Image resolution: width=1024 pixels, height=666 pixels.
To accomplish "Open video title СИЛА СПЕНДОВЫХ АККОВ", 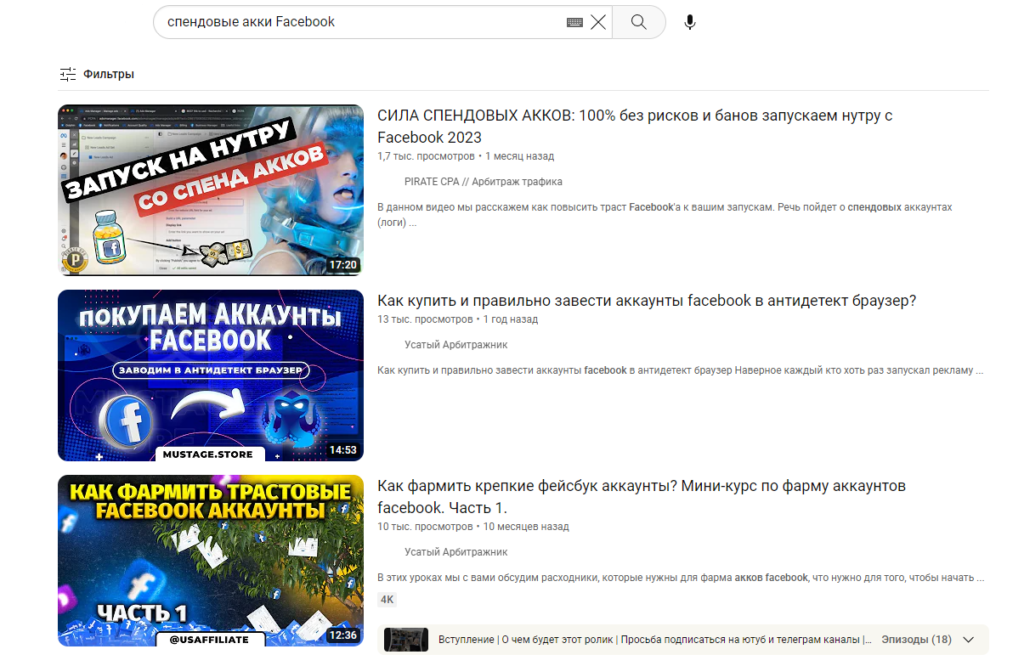I will (635, 126).
